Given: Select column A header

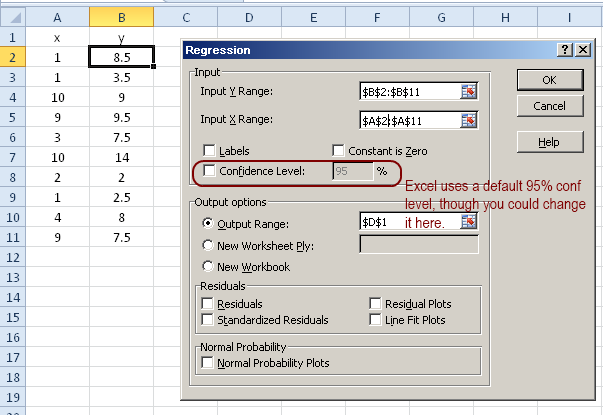Looking at the screenshot, I should tap(57, 17).
